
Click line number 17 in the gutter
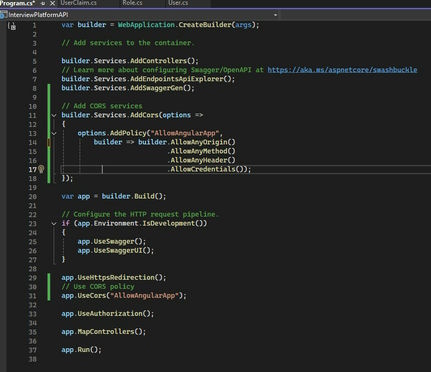click(x=32, y=169)
